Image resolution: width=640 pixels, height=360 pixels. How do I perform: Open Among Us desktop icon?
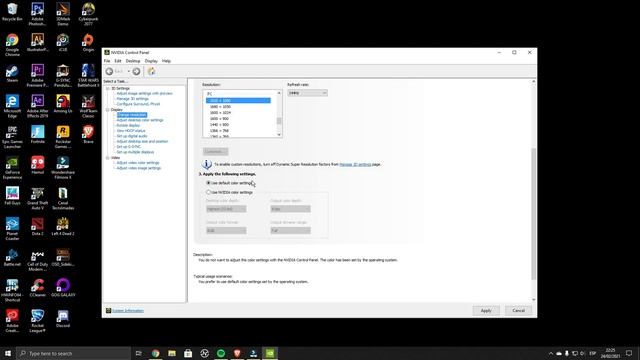63,104
